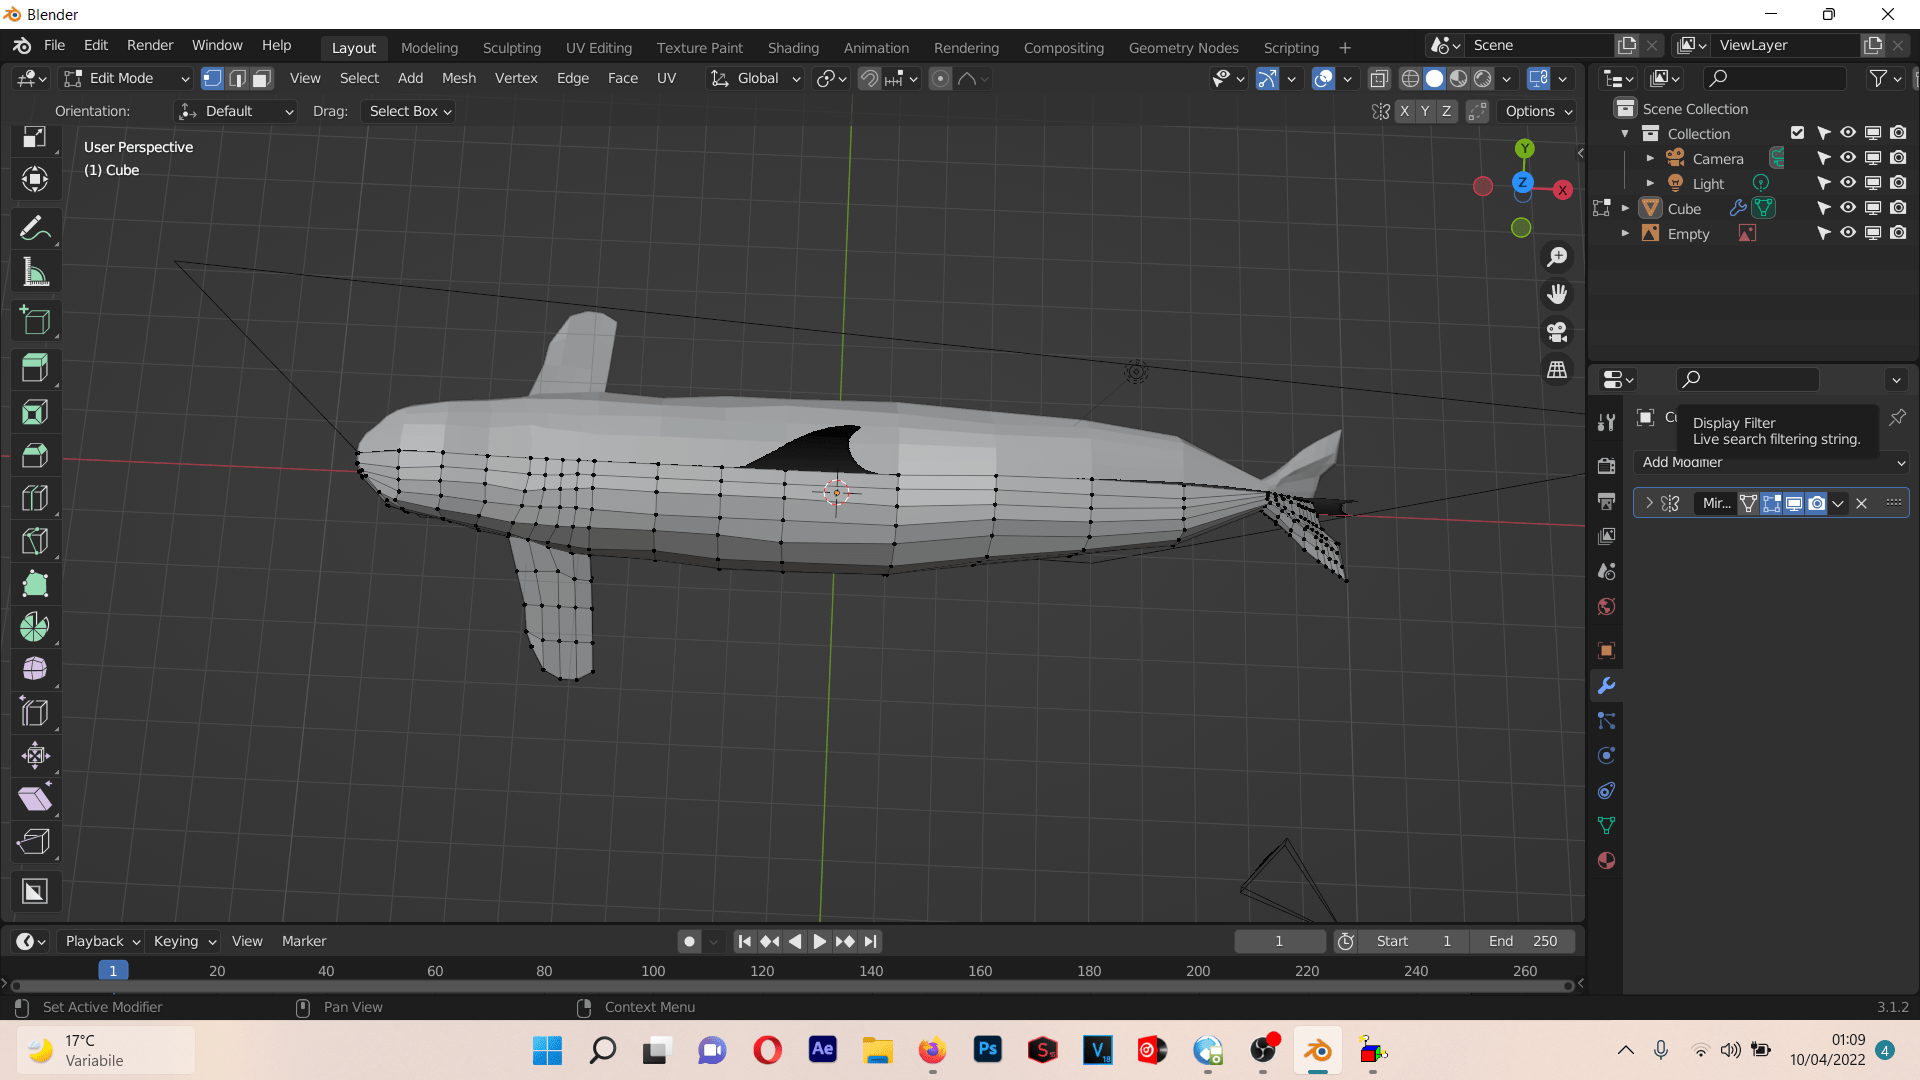
Task: Select the Measure tool
Action: pos(35,272)
